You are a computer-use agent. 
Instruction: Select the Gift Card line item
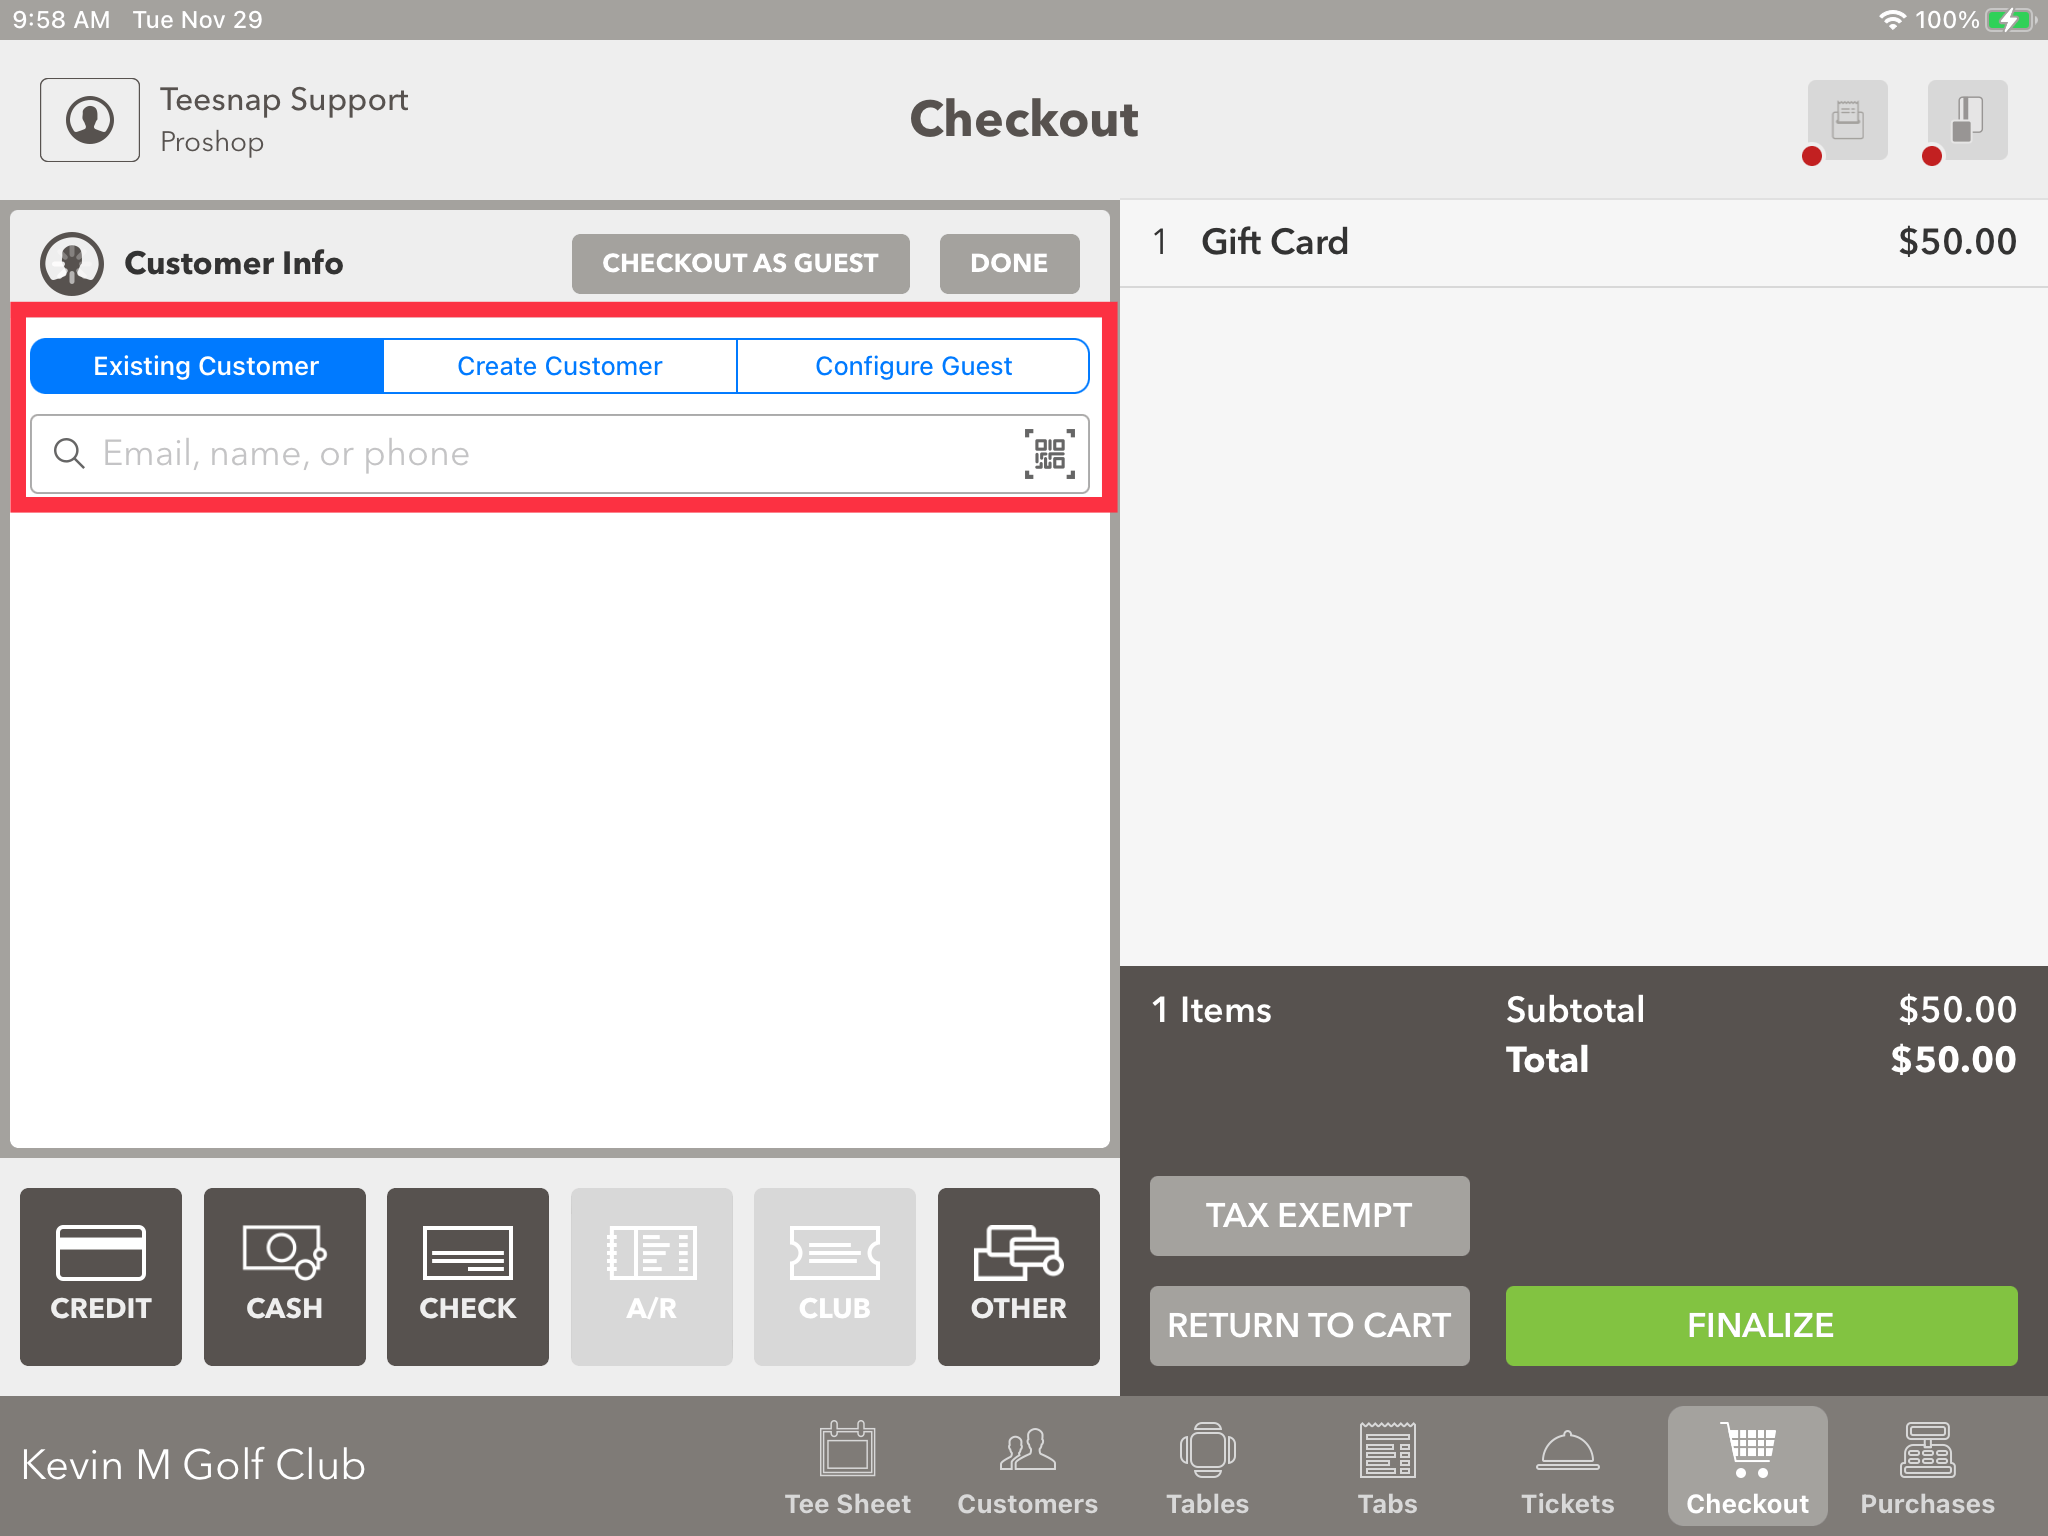(x=1583, y=242)
